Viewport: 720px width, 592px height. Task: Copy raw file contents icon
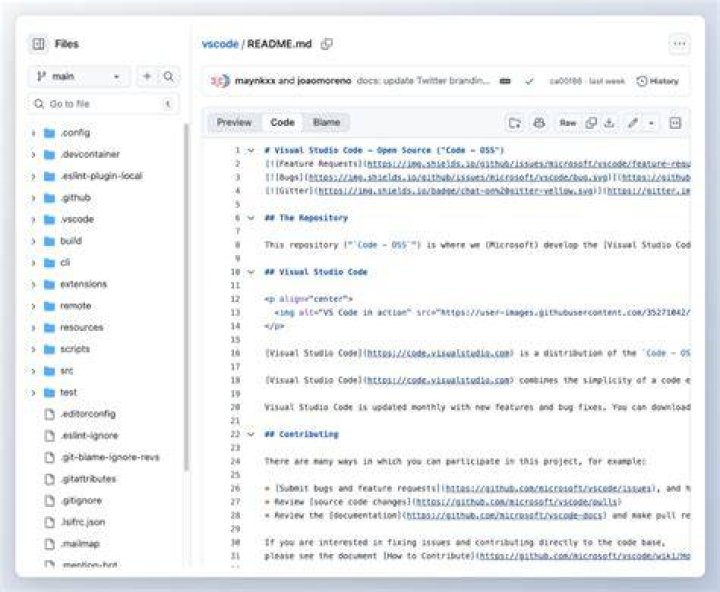(x=591, y=123)
